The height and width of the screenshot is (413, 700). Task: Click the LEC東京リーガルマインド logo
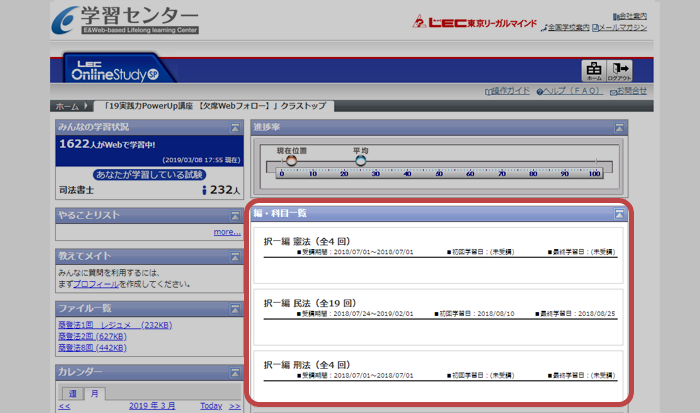[x=475, y=22]
